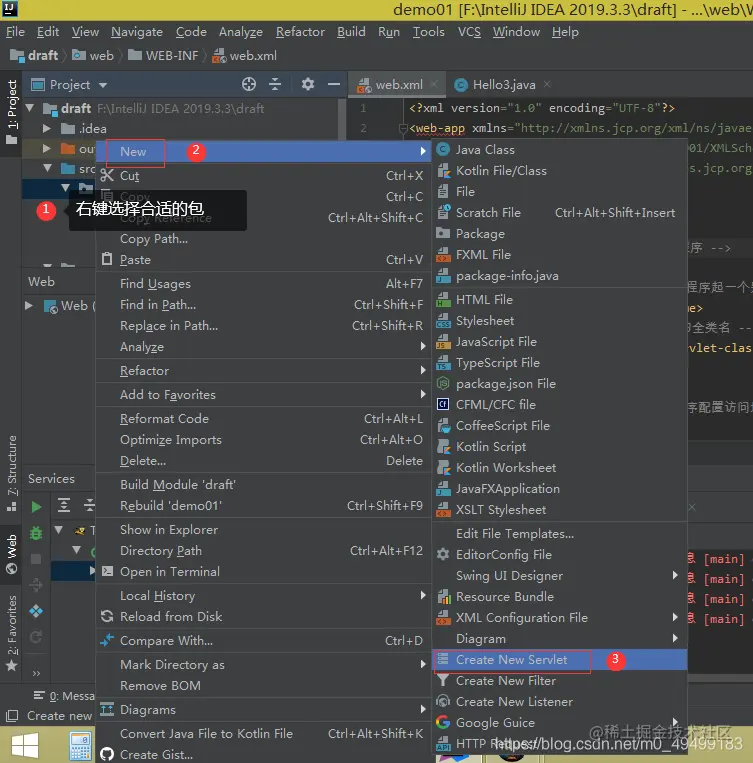The width and height of the screenshot is (753, 763).
Task: Open Calculator from taskbar
Action: click(80, 745)
